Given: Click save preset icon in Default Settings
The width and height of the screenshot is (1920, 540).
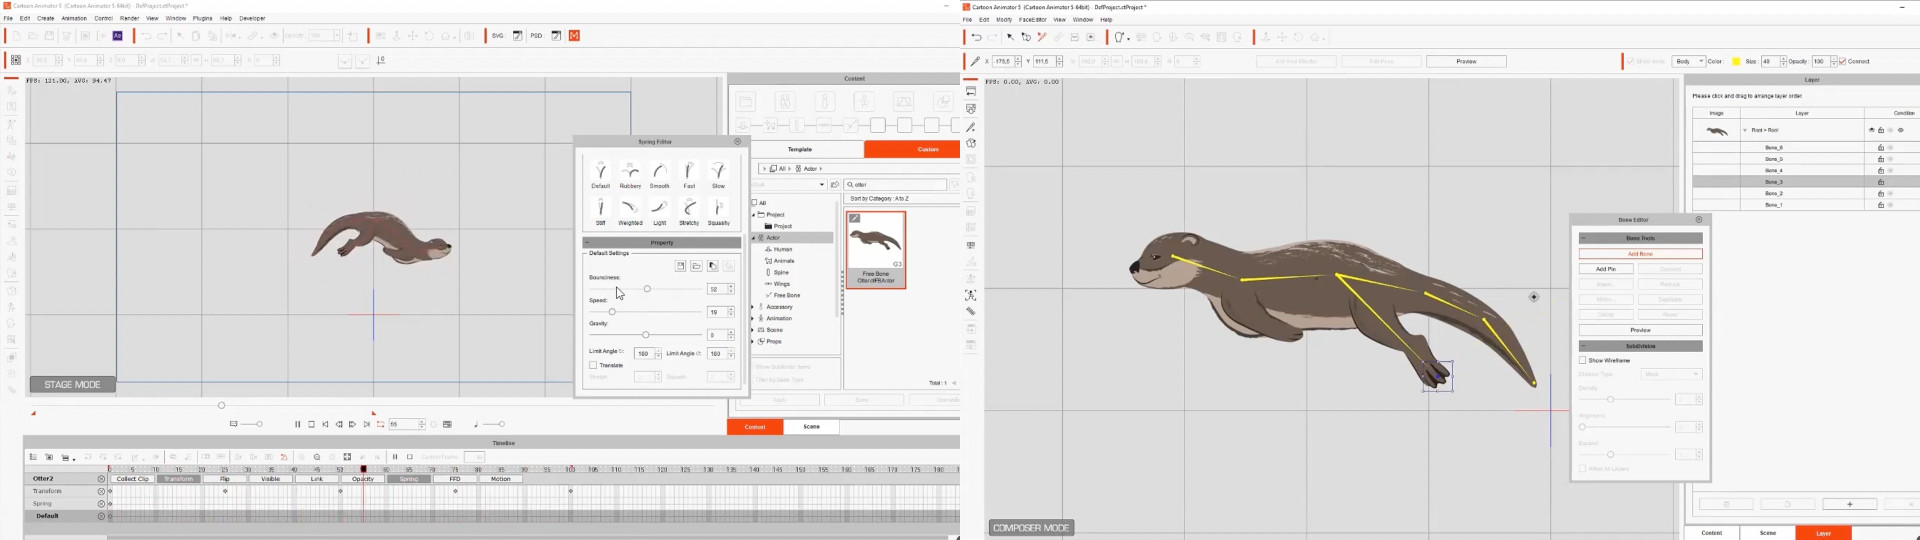Looking at the screenshot, I should click(680, 266).
